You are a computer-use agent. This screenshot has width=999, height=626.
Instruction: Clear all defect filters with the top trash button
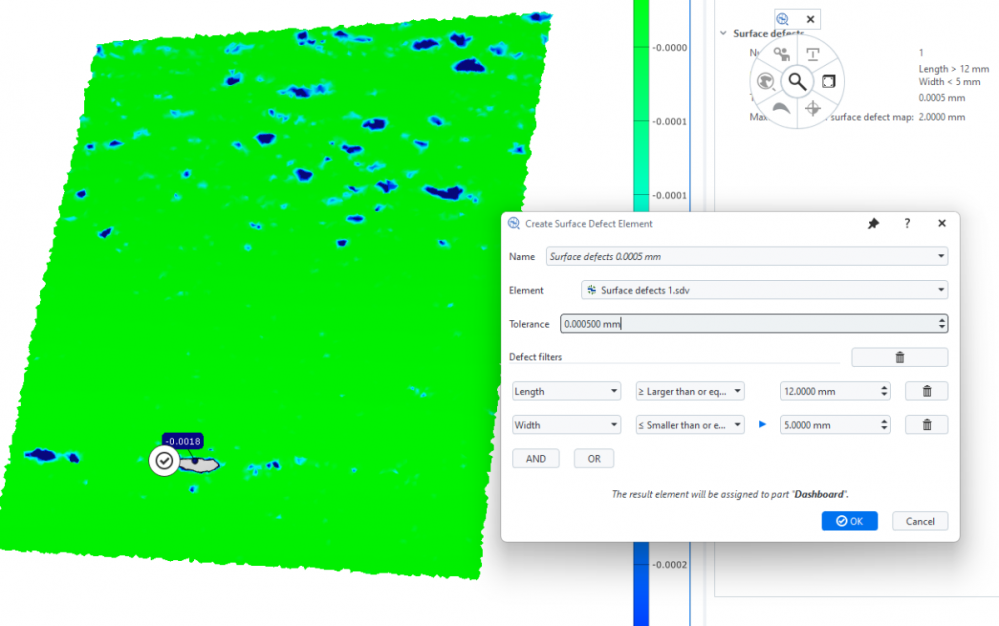click(x=899, y=357)
